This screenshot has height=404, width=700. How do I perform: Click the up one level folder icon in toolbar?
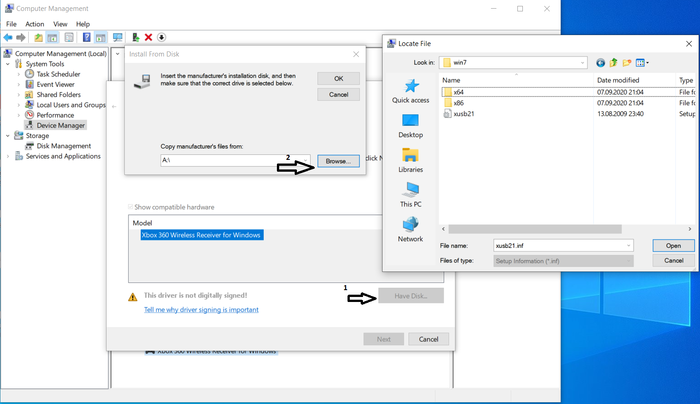[x=38, y=37]
